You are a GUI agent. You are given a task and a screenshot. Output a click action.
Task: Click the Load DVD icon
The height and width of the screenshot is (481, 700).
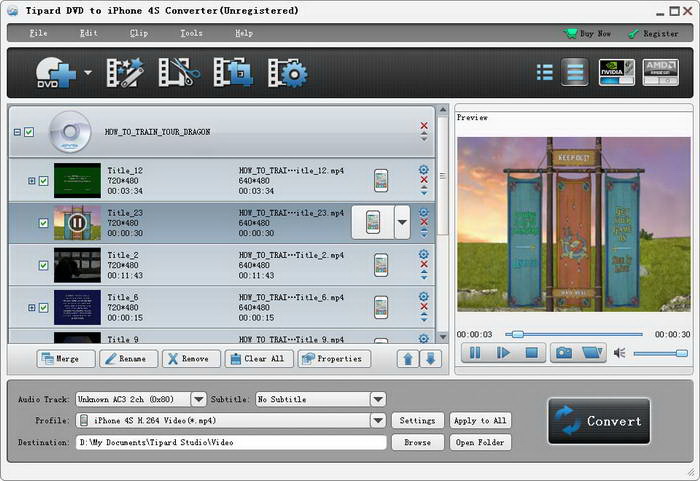click(56, 72)
